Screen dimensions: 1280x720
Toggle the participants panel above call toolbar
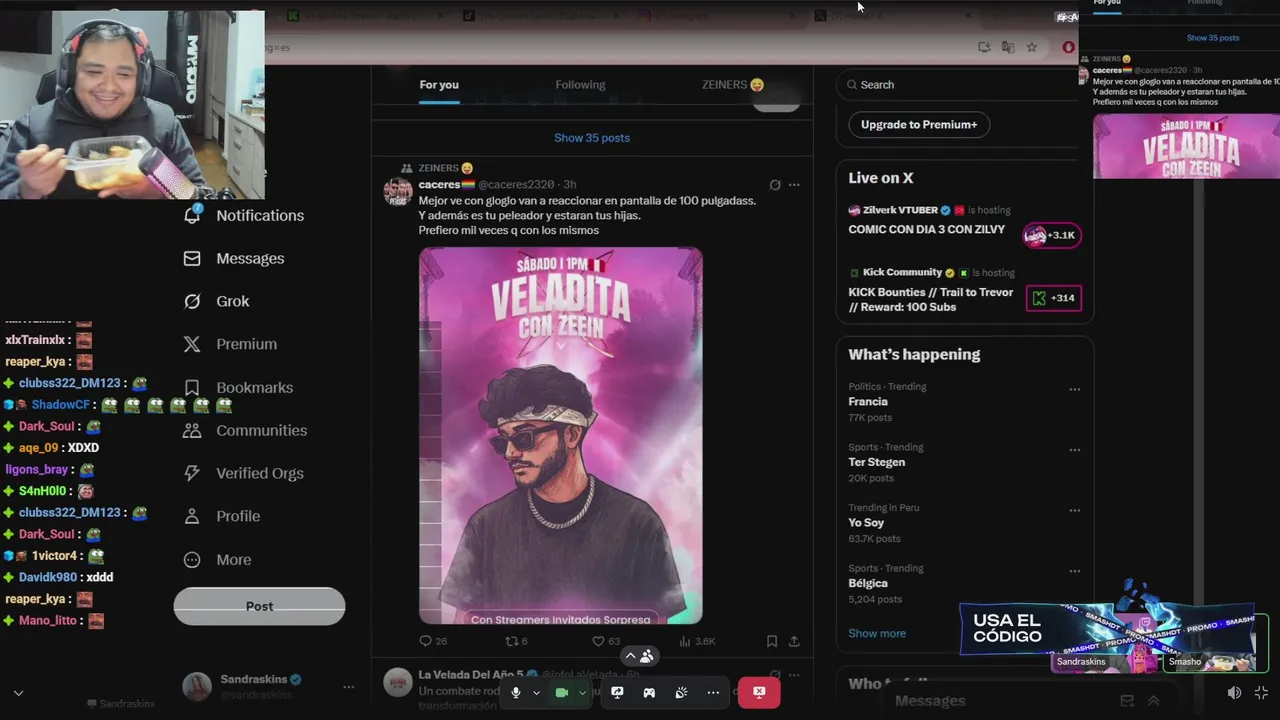tap(638, 656)
